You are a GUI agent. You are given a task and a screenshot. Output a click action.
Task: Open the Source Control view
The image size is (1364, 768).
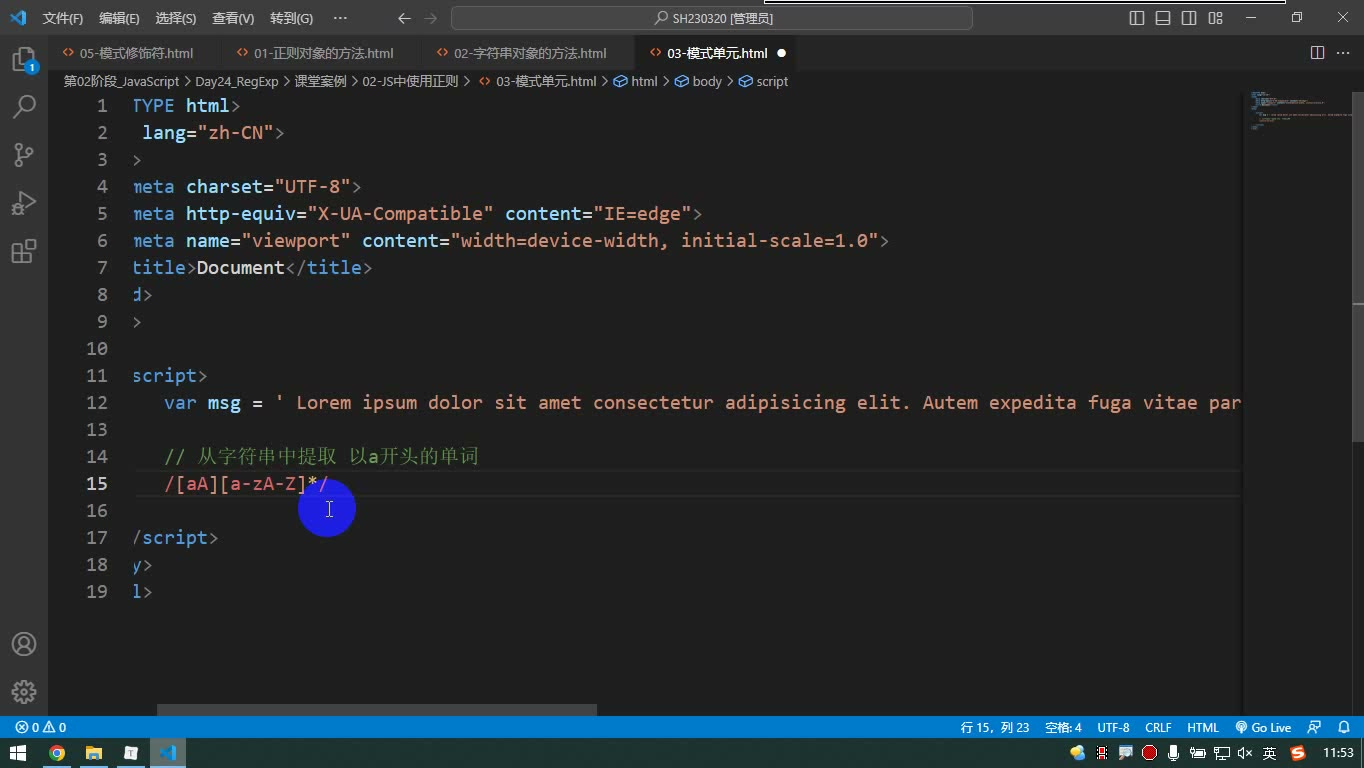click(x=24, y=154)
